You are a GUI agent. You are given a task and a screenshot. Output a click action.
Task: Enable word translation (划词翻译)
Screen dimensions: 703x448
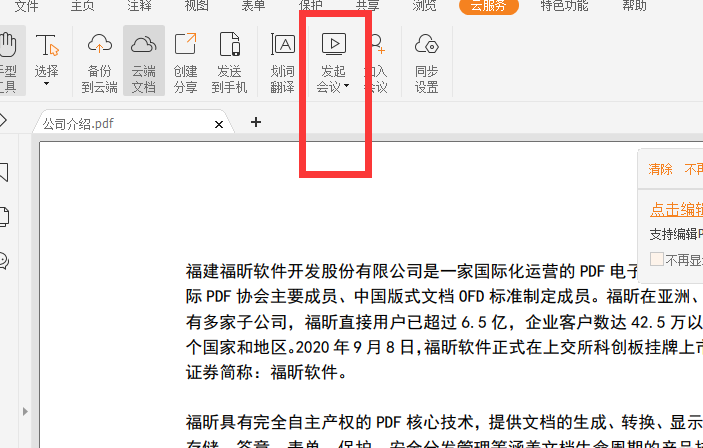pos(282,61)
